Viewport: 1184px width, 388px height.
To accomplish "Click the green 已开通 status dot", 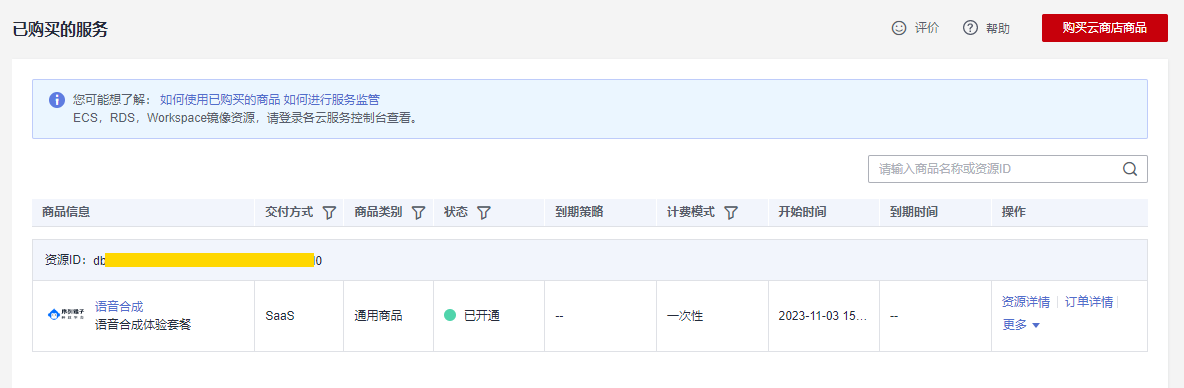I will pyautogui.click(x=450, y=316).
